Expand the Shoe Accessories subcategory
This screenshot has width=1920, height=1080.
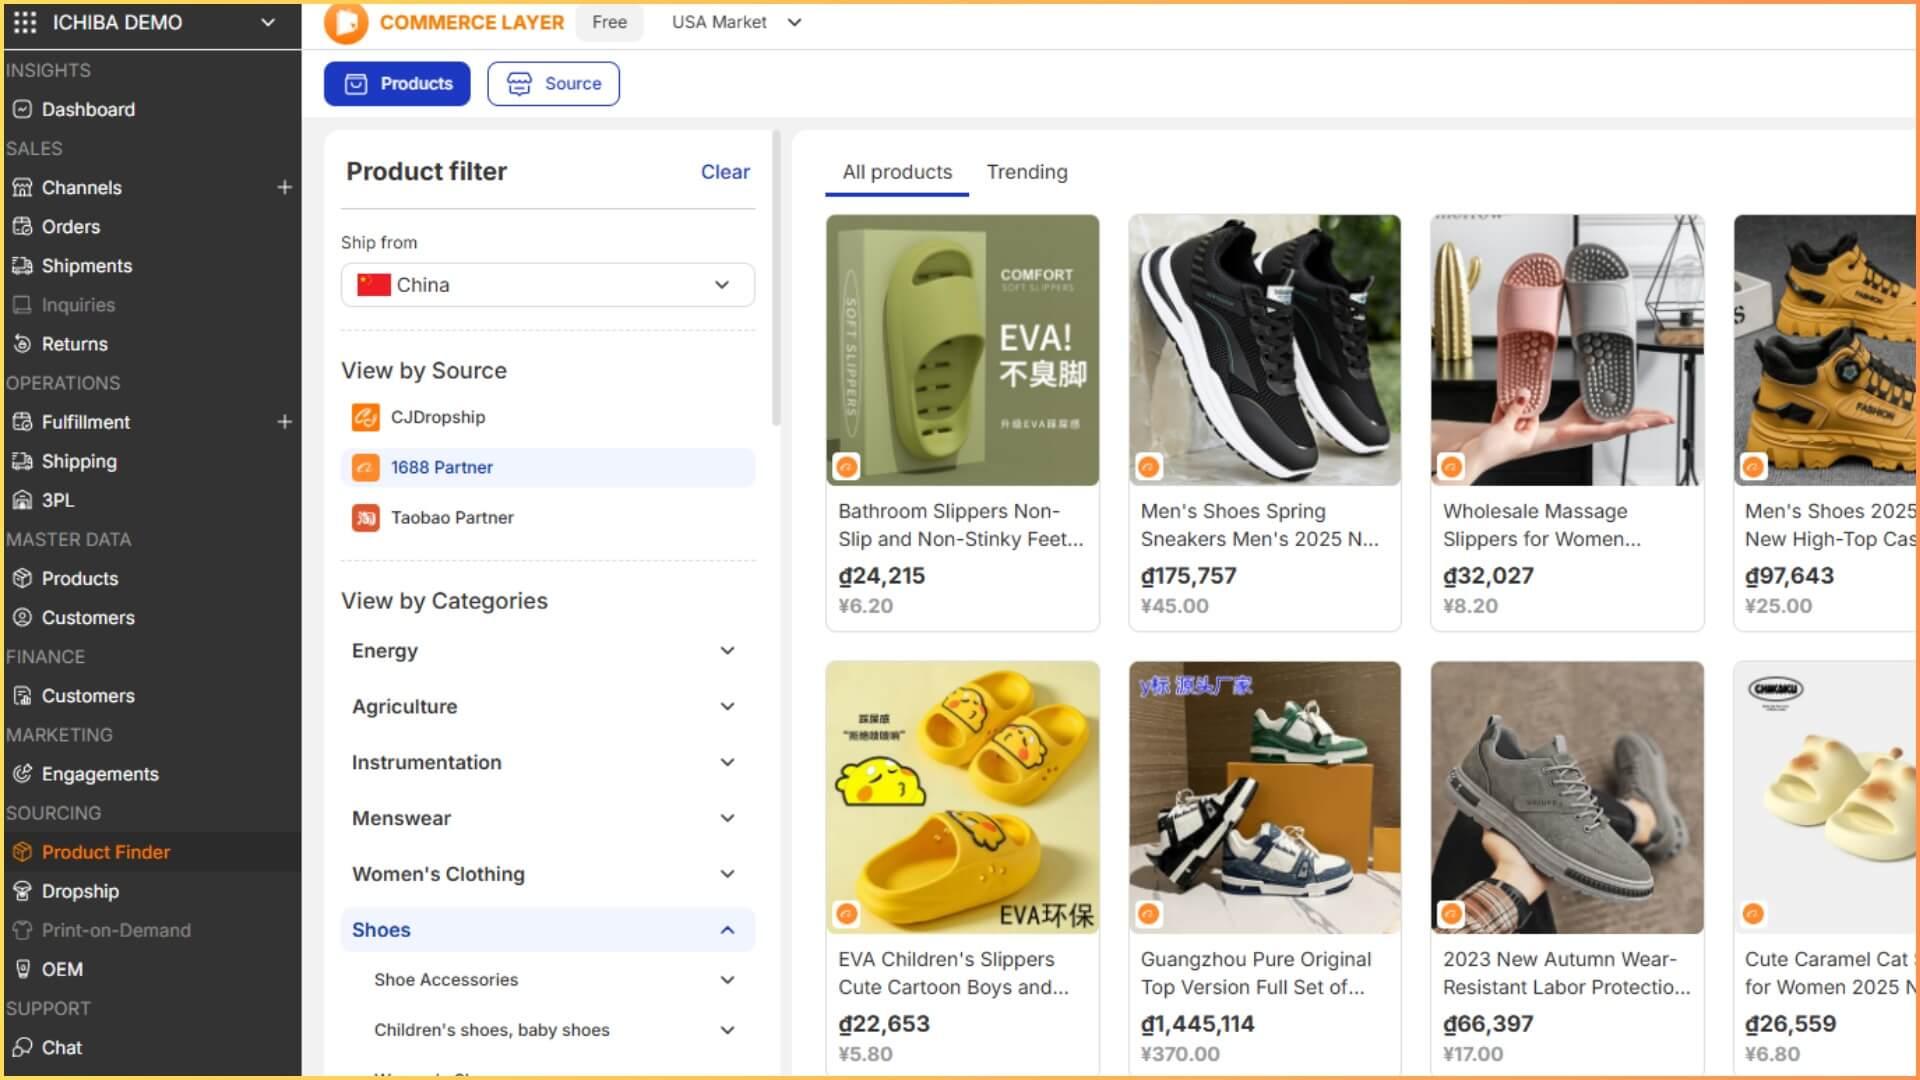click(727, 980)
